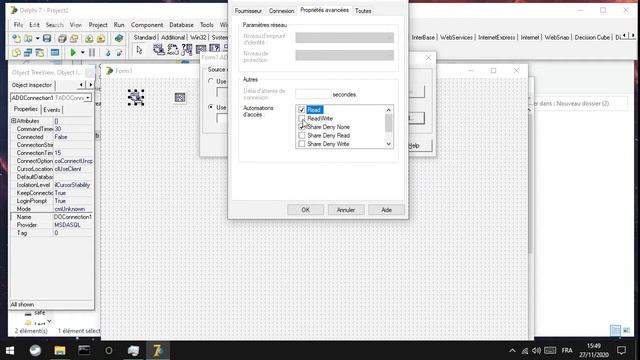Open the dropdown arrow beside Open icon
This screenshot has height=360, width=640.
click(x=37, y=39)
